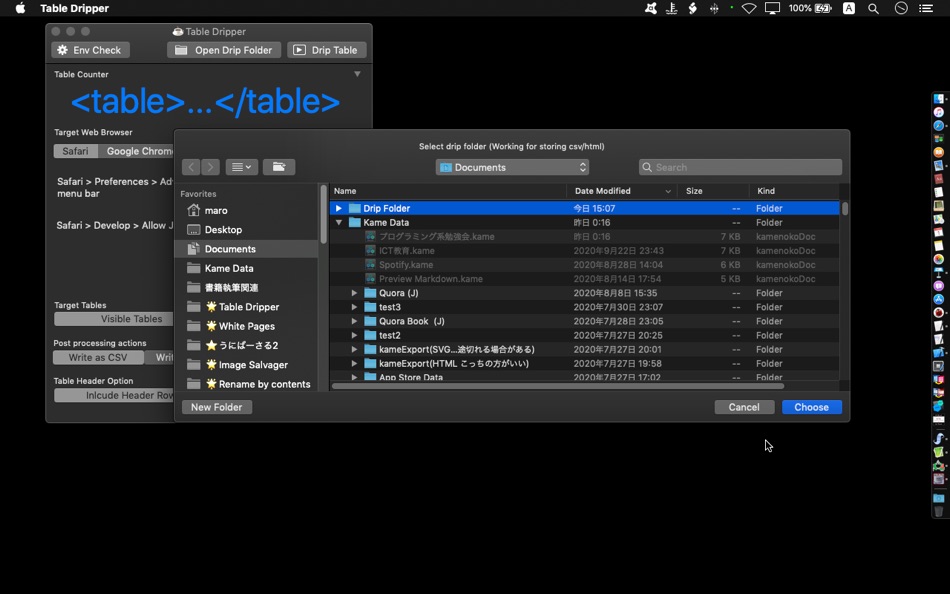Click the Search field

740,167
